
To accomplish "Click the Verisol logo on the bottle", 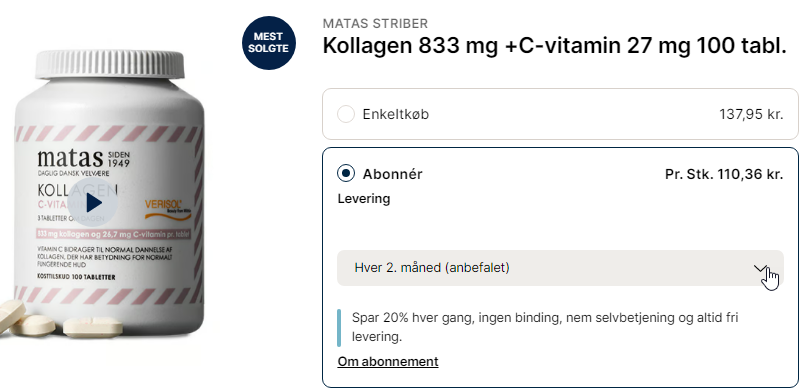I will click(x=167, y=207).
